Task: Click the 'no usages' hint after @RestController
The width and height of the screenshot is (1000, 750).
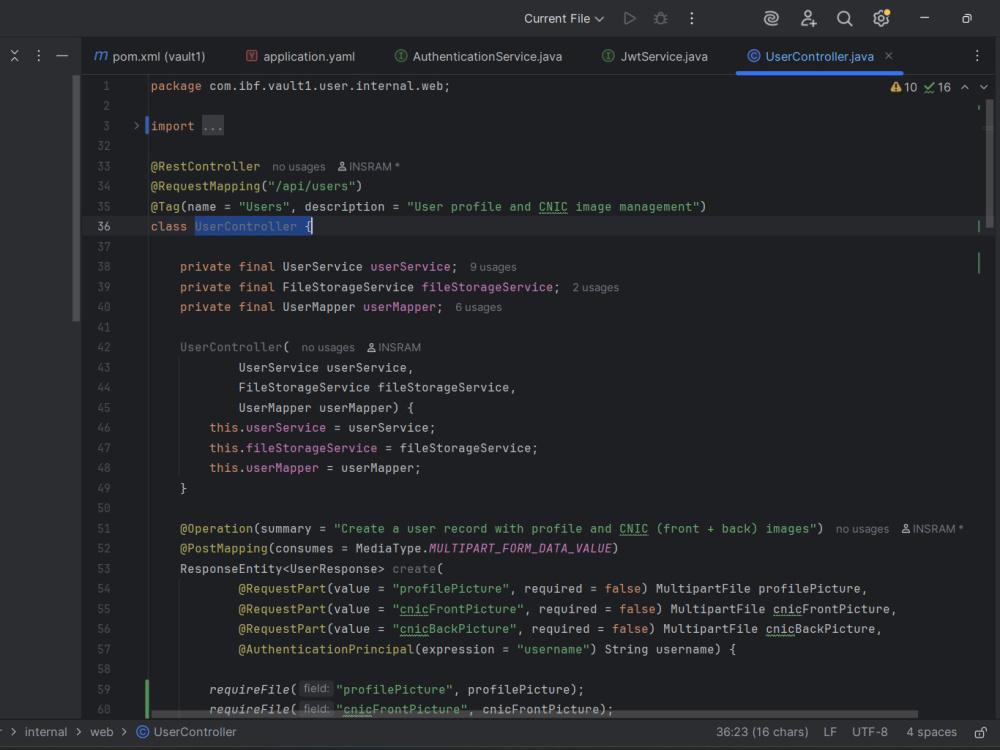Action: coord(298,166)
